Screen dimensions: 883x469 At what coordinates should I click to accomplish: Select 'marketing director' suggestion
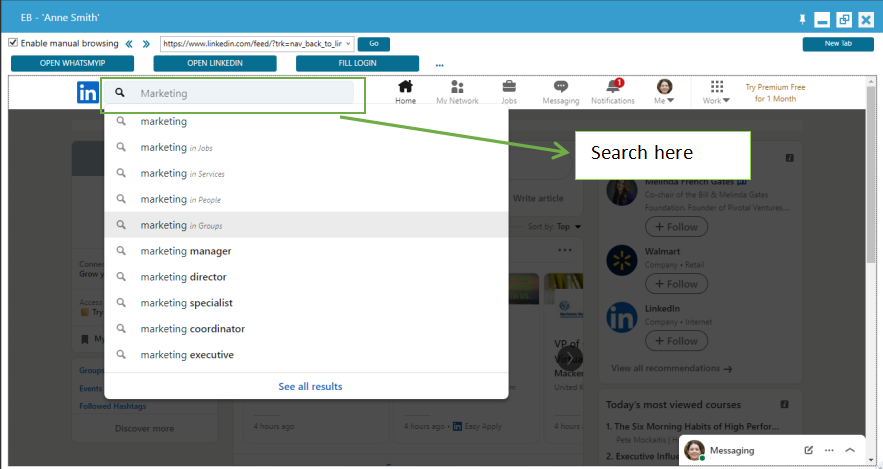306,277
